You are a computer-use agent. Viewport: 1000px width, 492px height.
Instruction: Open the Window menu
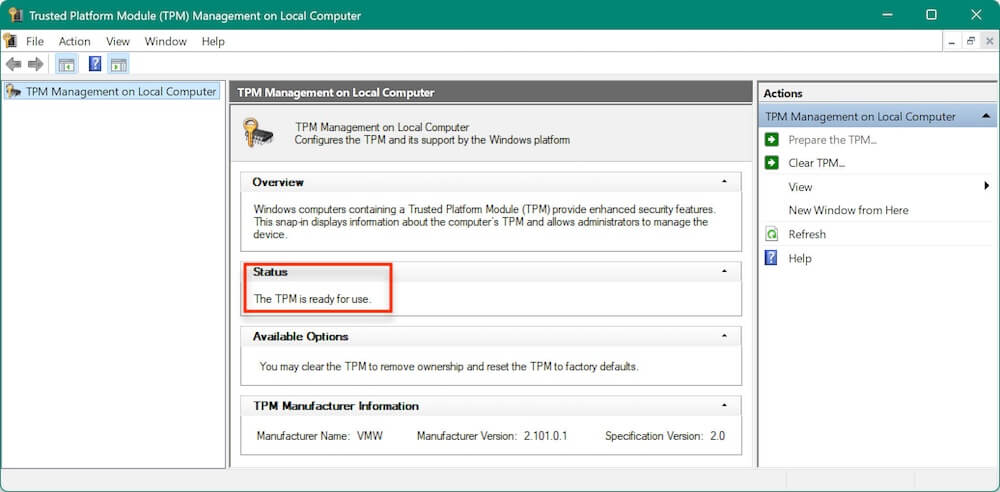(166, 41)
